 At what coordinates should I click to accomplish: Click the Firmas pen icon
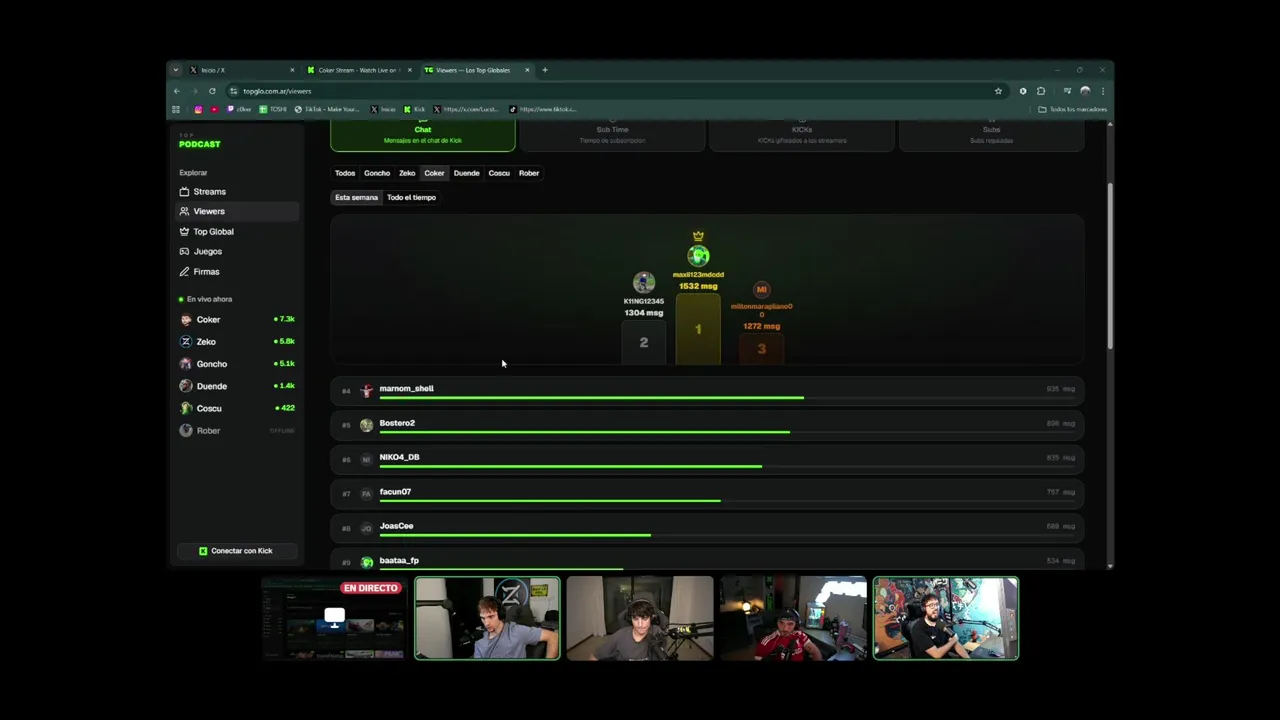tap(184, 271)
